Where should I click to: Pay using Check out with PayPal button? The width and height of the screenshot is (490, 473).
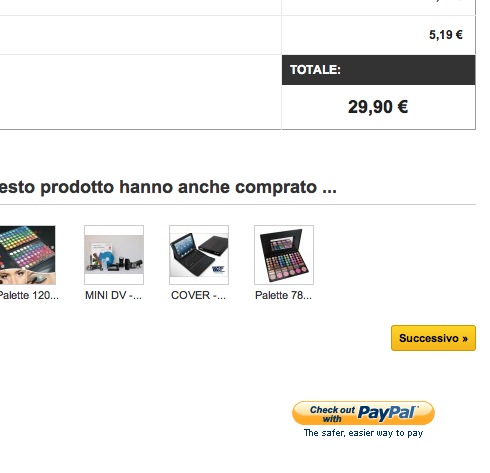(363, 413)
